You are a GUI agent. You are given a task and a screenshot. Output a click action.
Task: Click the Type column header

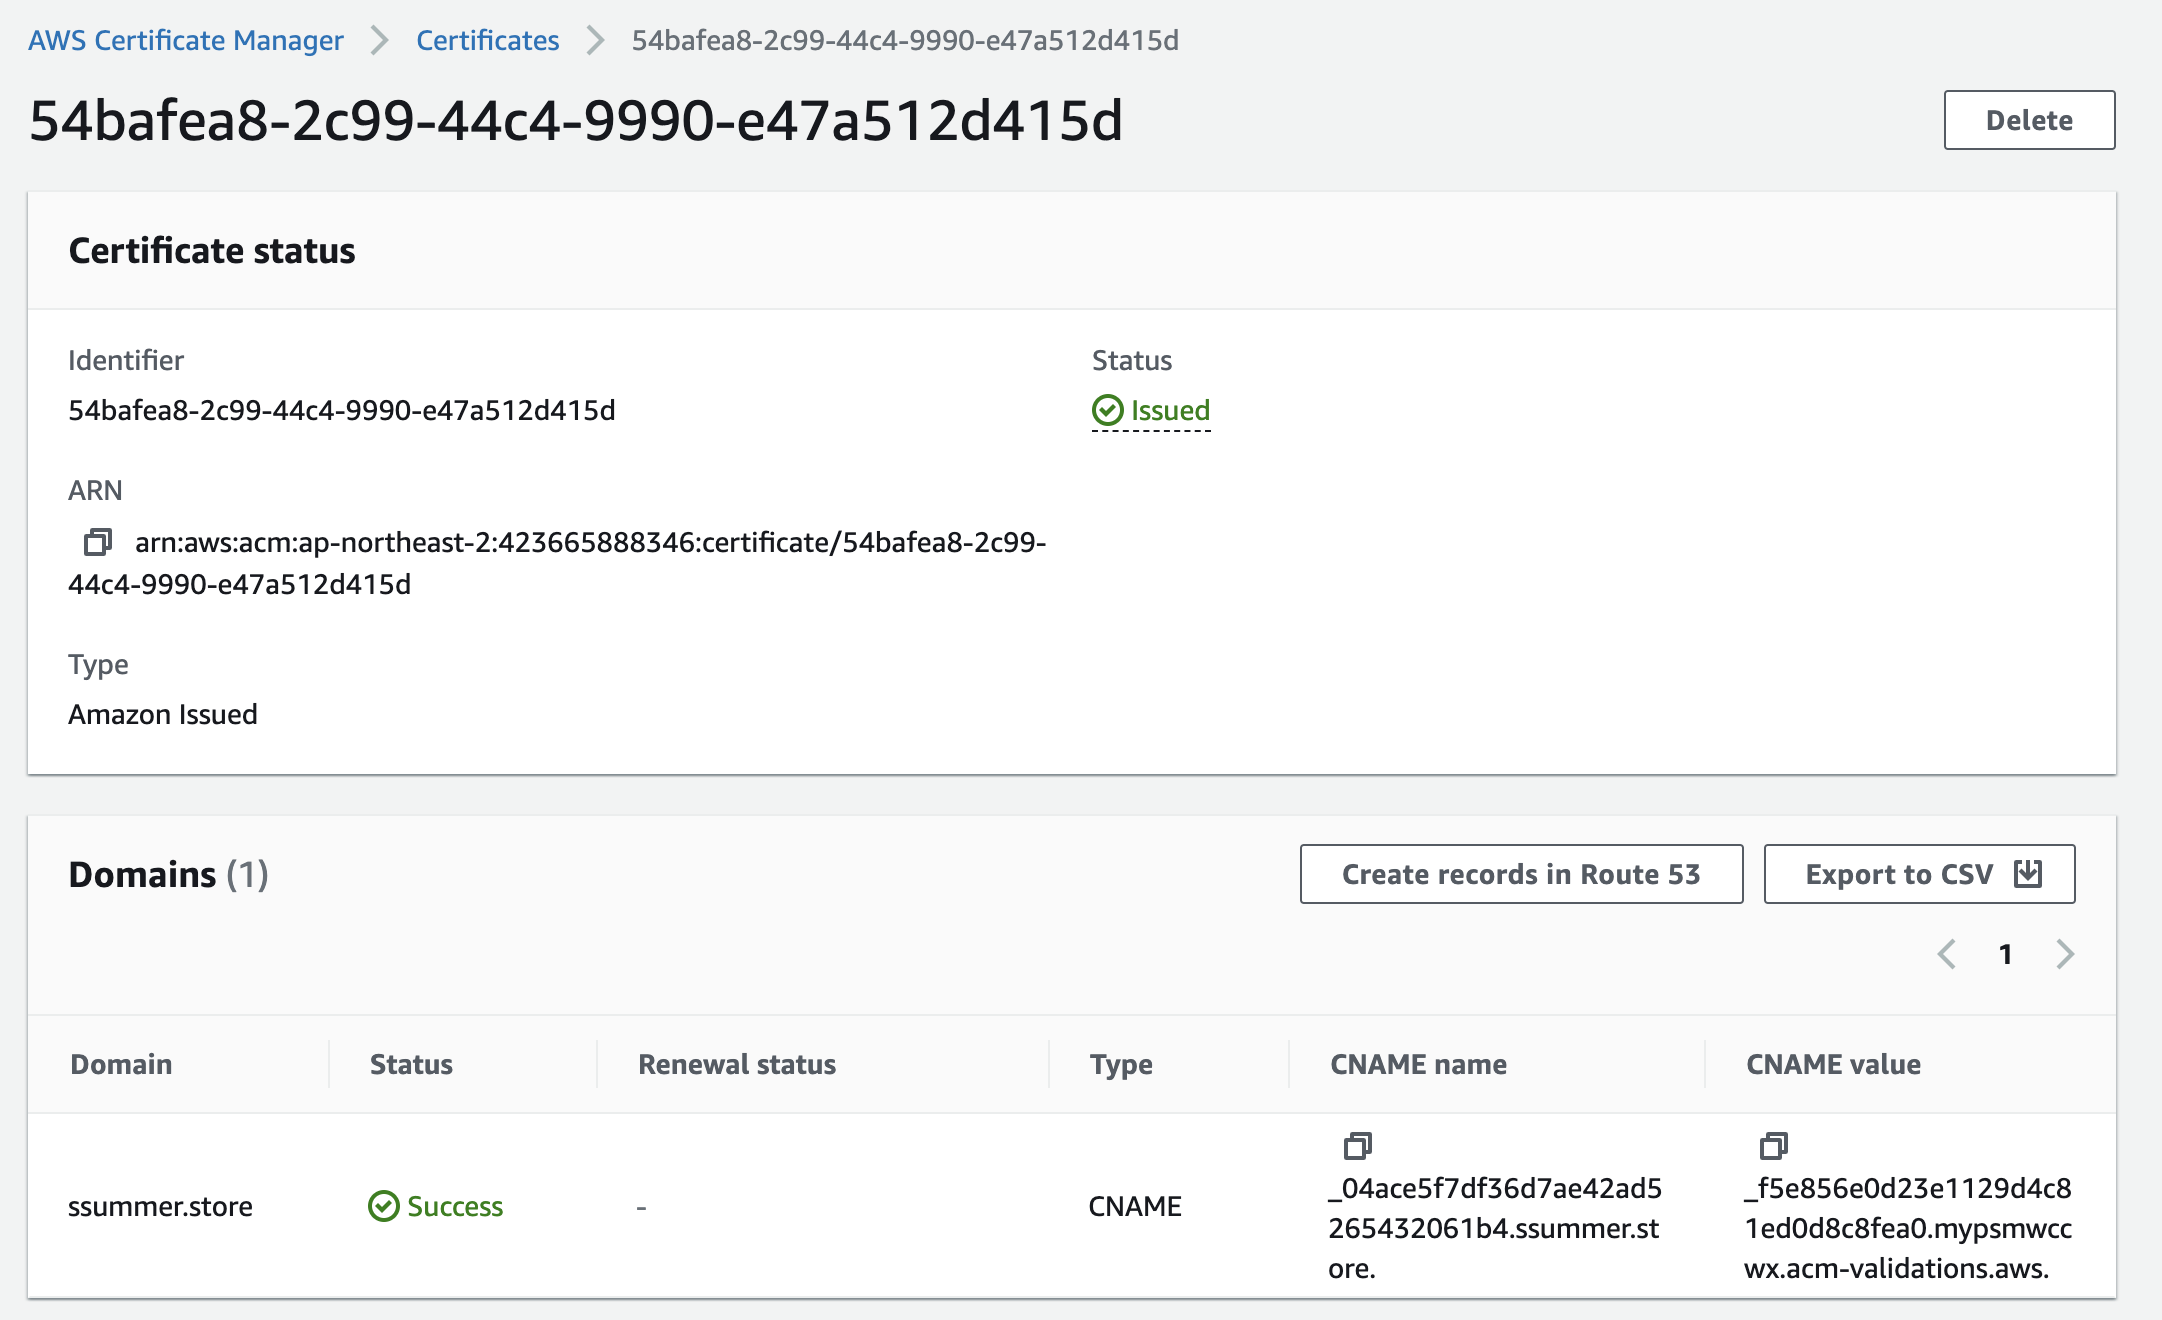tap(1121, 1064)
